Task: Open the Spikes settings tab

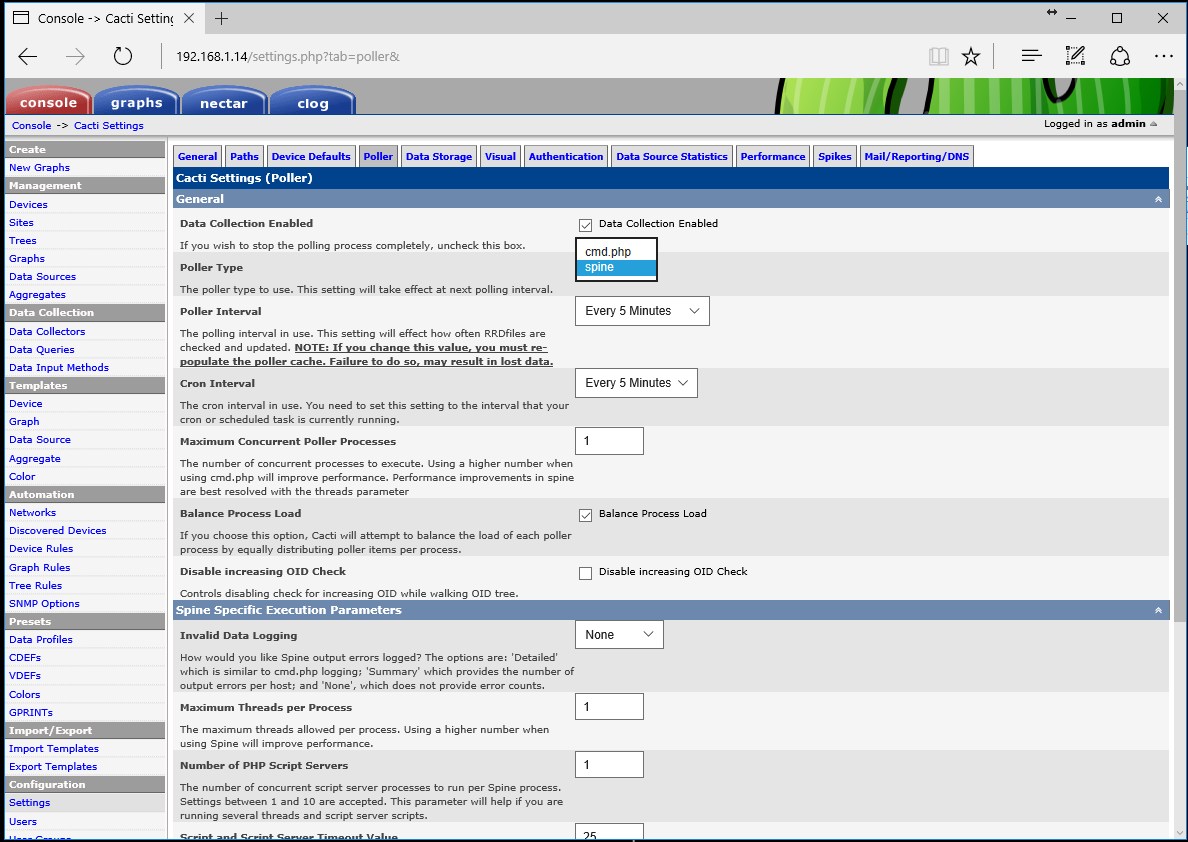Action: 835,156
